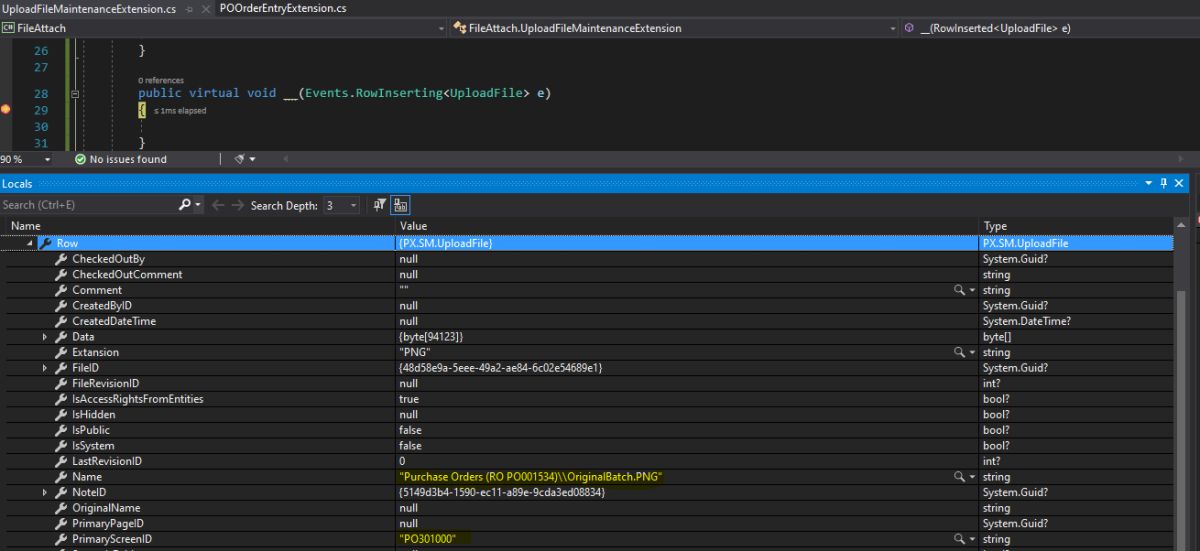Open text visualizer for PrimaryScreenID value
This screenshot has height=551, width=1200.
960,539
